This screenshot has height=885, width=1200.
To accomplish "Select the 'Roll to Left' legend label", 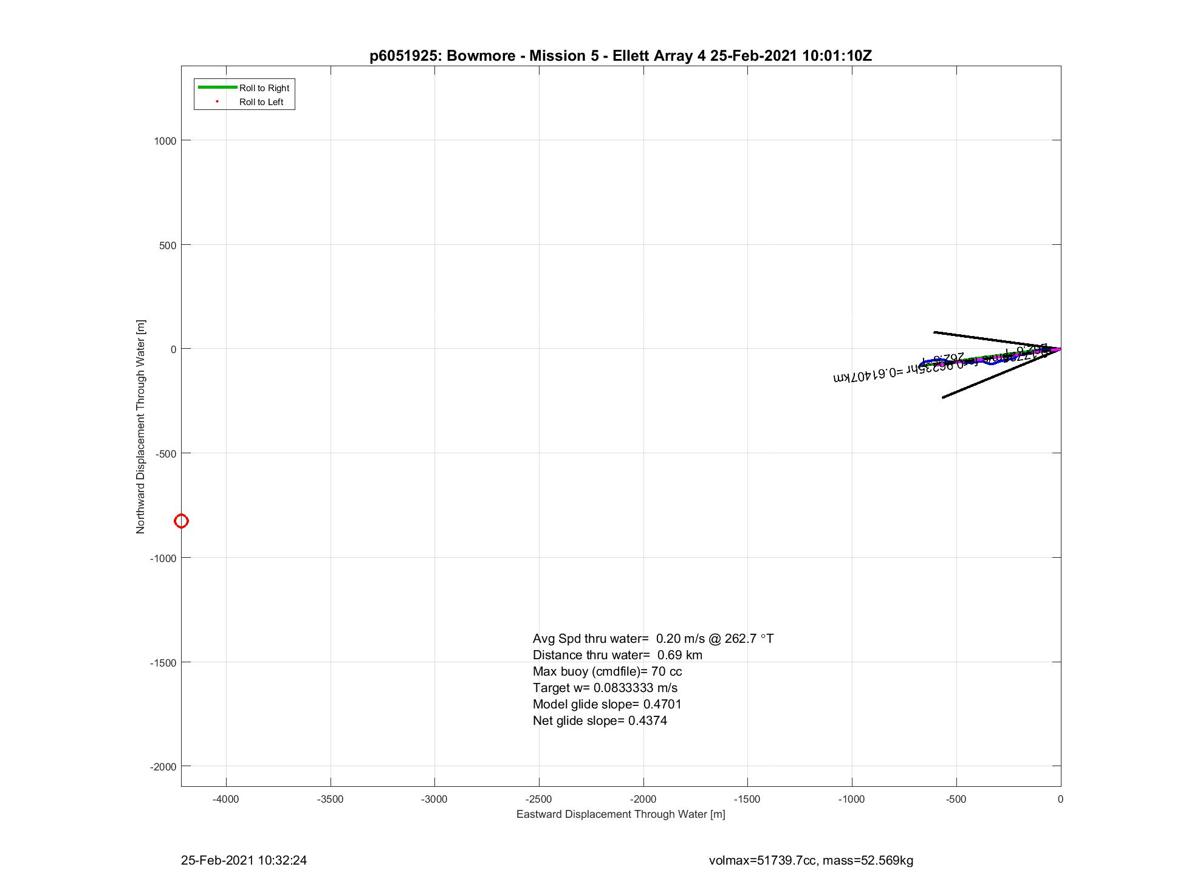I will (261, 102).
